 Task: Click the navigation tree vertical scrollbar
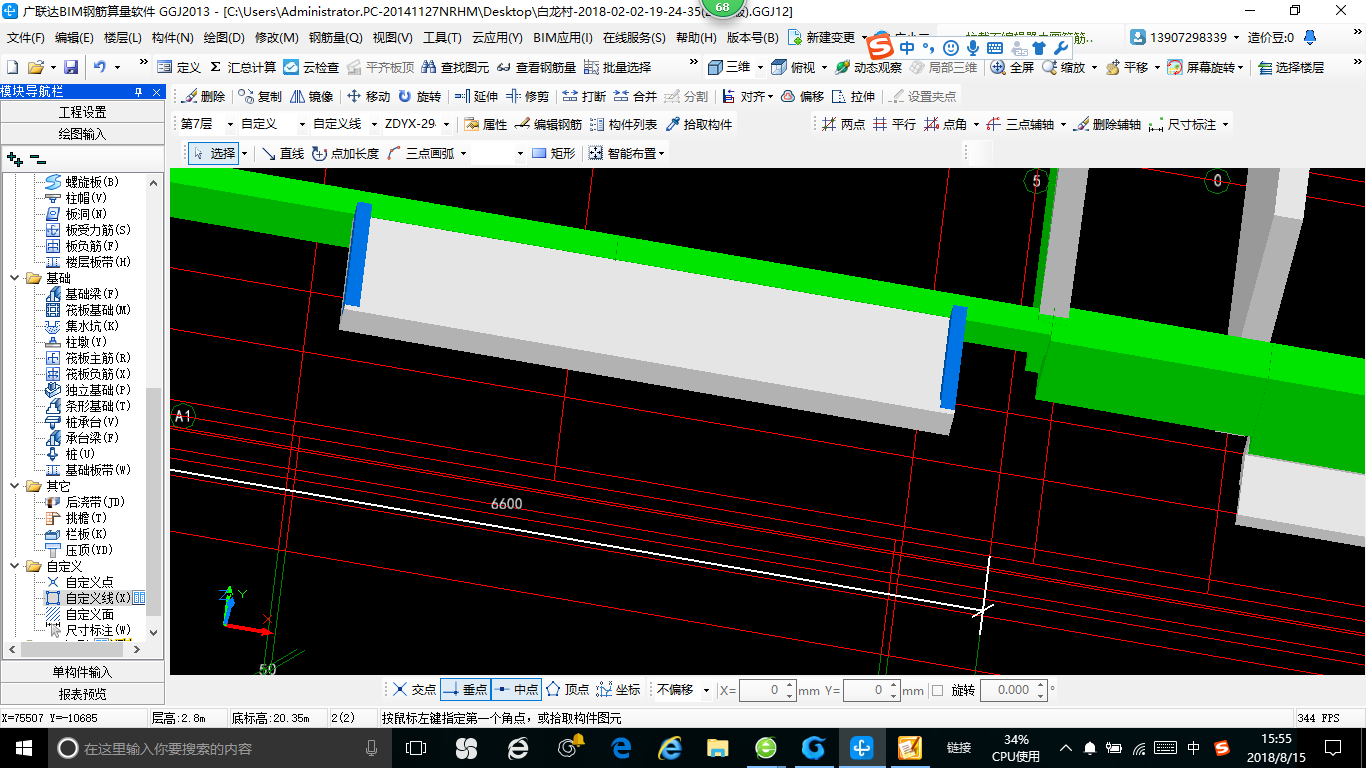coord(153,407)
